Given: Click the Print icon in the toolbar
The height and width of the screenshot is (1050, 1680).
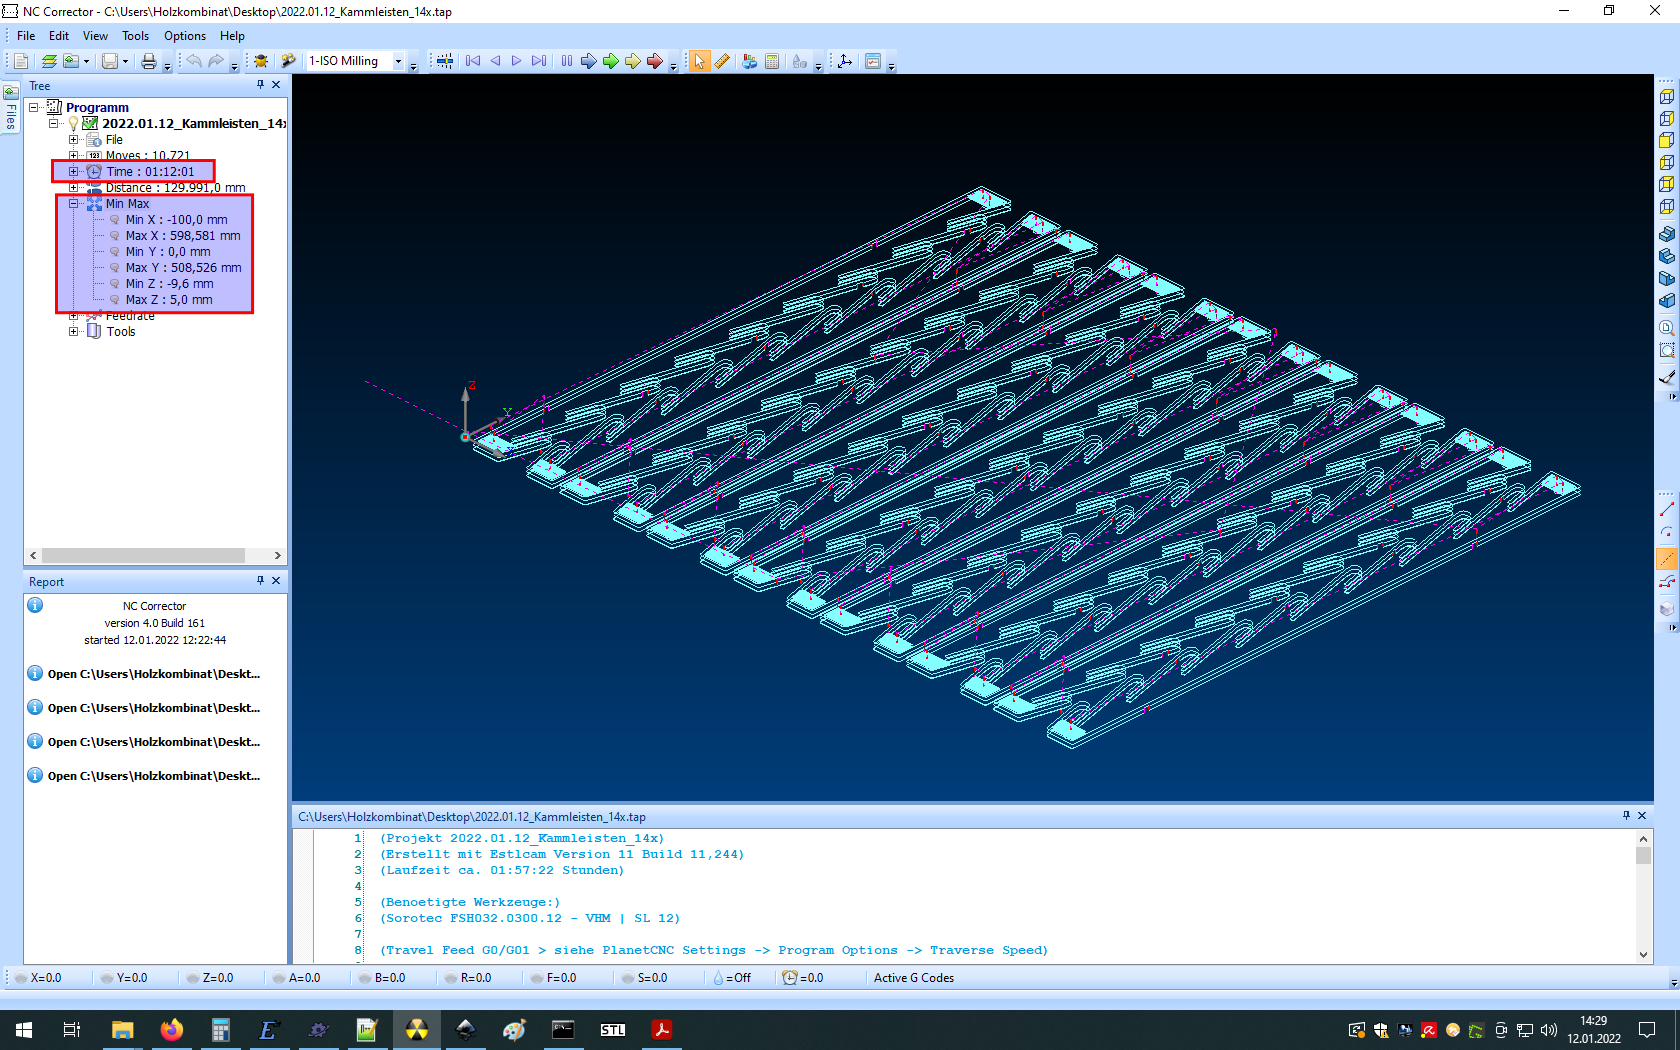Looking at the screenshot, I should tap(149, 61).
